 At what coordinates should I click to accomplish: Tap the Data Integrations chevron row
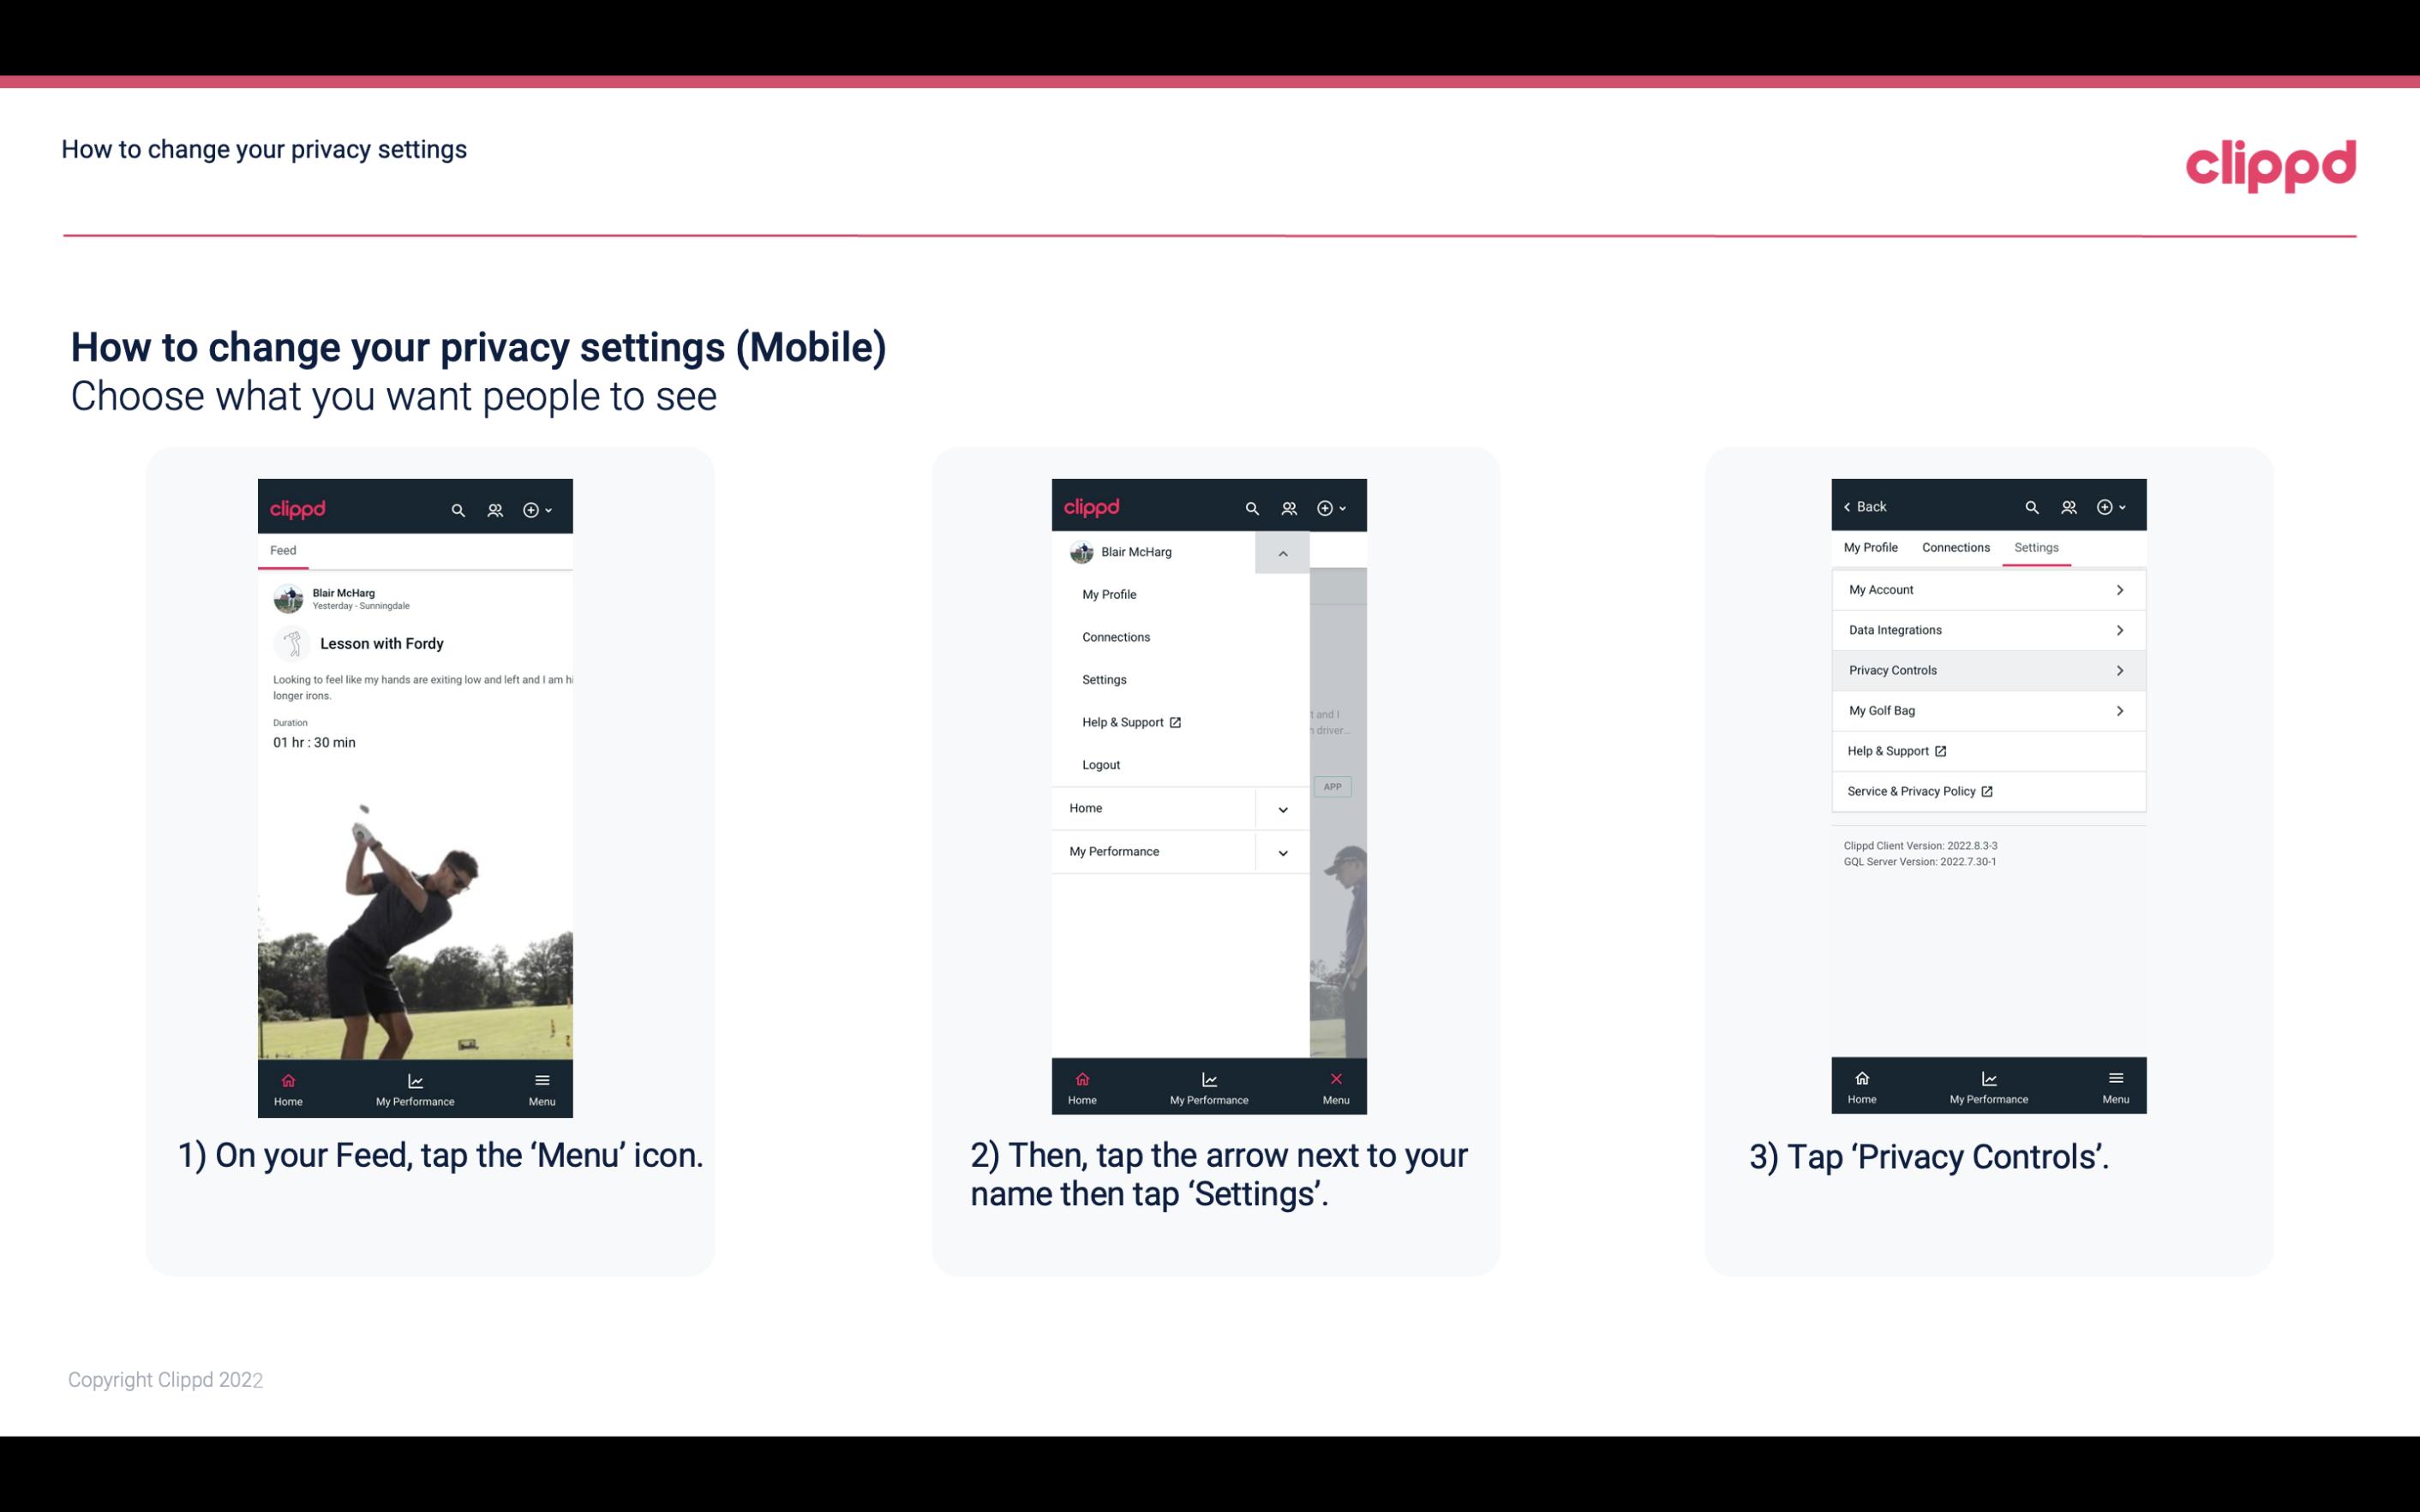tap(1986, 629)
